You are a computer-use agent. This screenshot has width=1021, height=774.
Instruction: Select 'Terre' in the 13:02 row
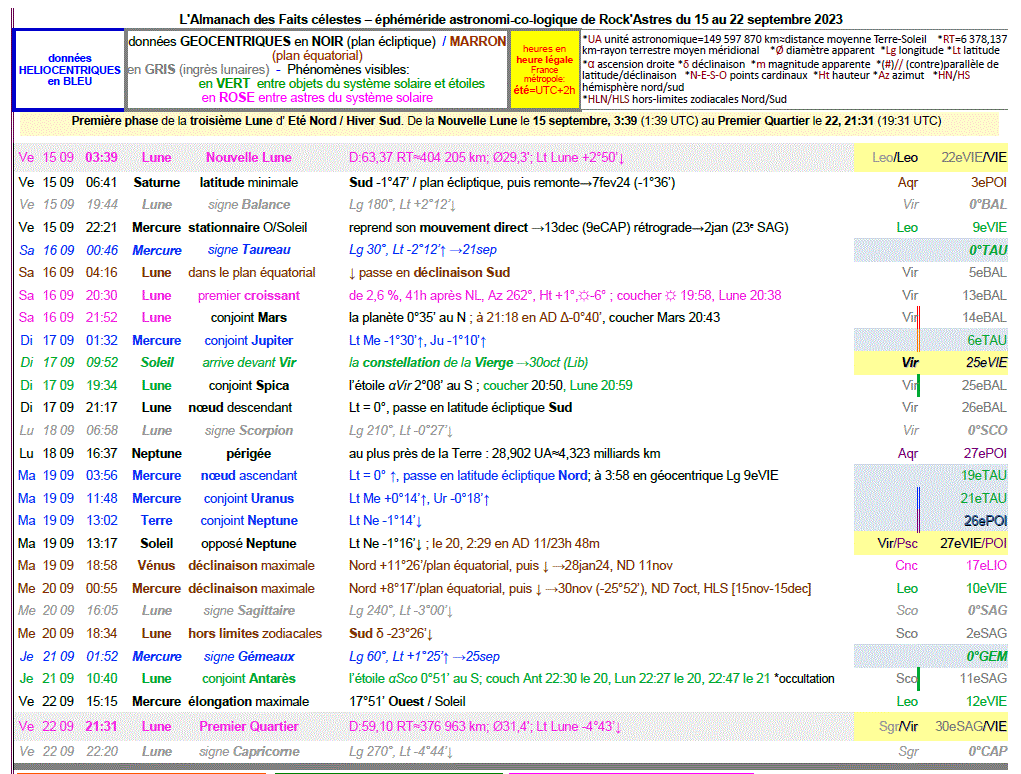pyautogui.click(x=156, y=521)
